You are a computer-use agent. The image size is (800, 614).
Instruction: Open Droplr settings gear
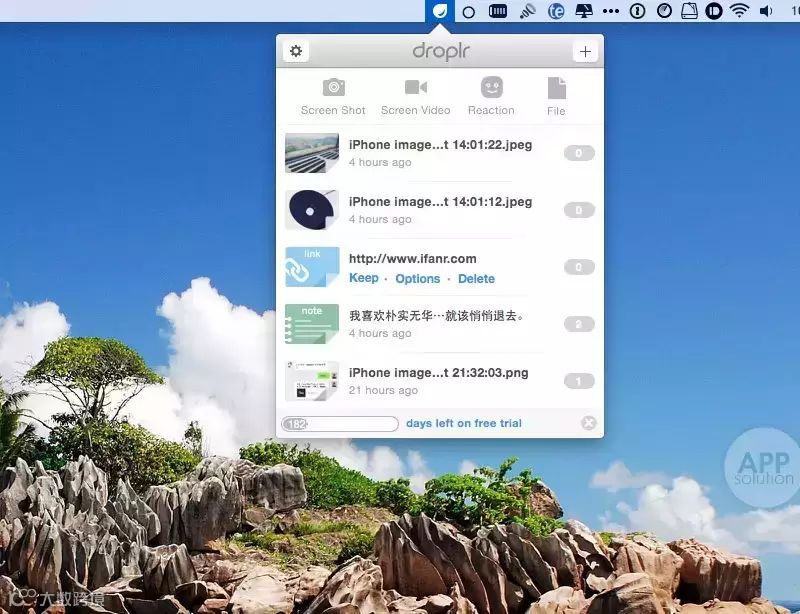pos(296,51)
